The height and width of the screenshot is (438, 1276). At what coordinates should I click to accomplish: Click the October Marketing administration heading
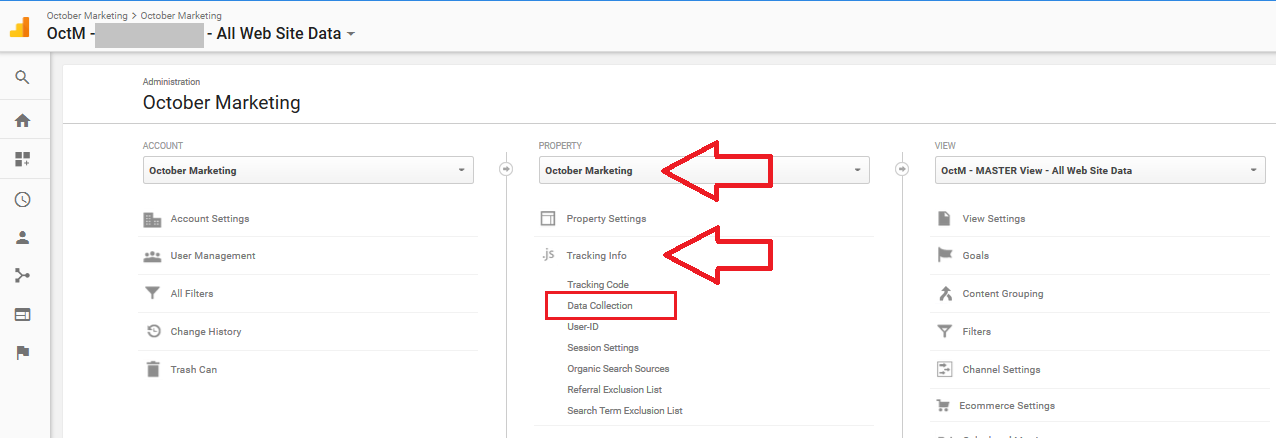pos(221,102)
